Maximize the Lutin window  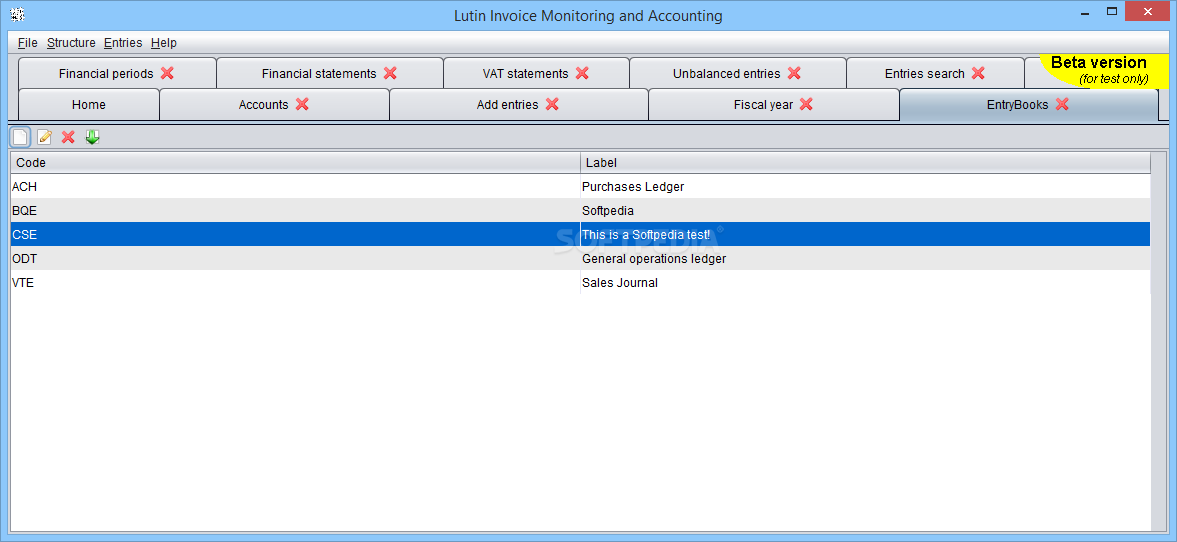pyautogui.click(x=1112, y=12)
